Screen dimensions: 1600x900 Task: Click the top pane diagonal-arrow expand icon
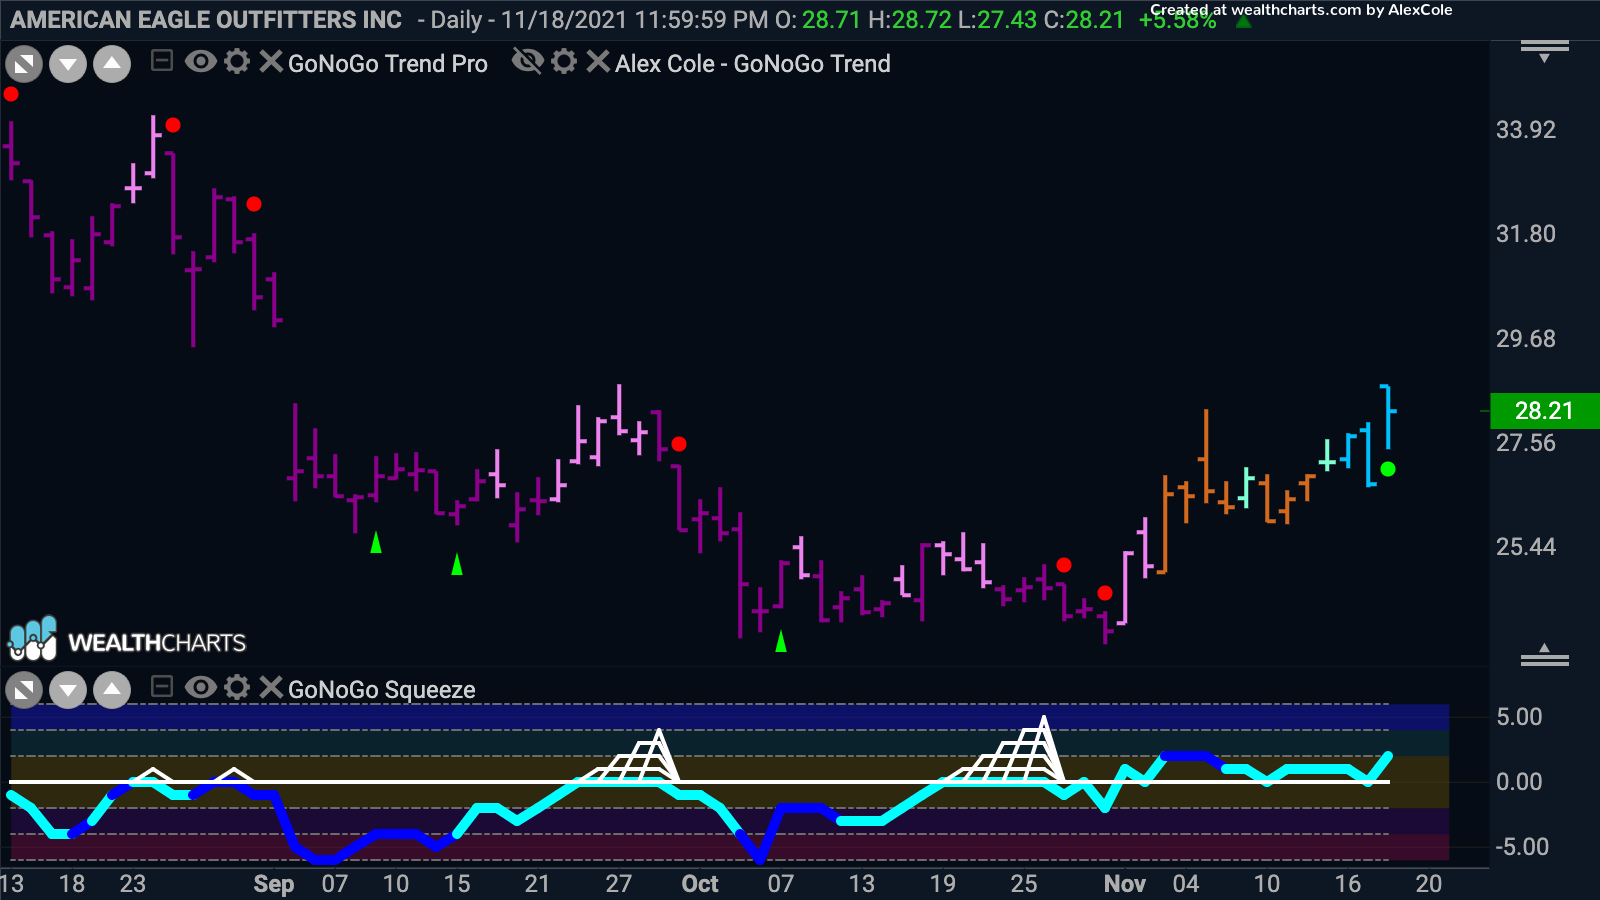(x=24, y=65)
